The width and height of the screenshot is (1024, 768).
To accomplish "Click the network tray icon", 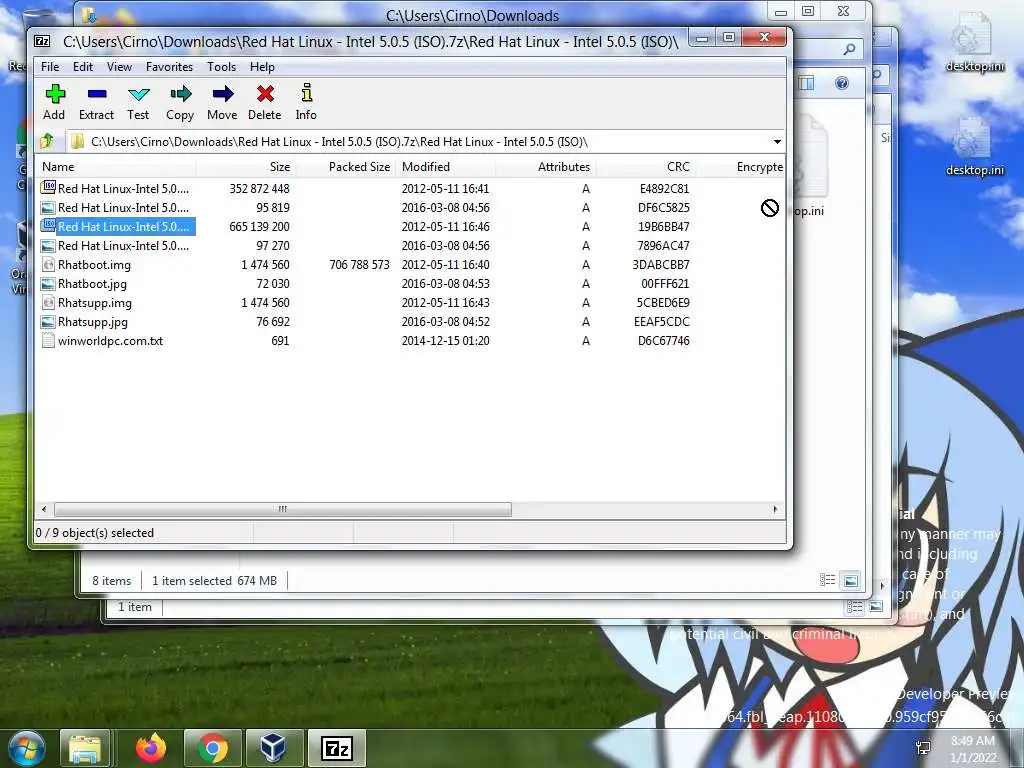I will point(923,748).
